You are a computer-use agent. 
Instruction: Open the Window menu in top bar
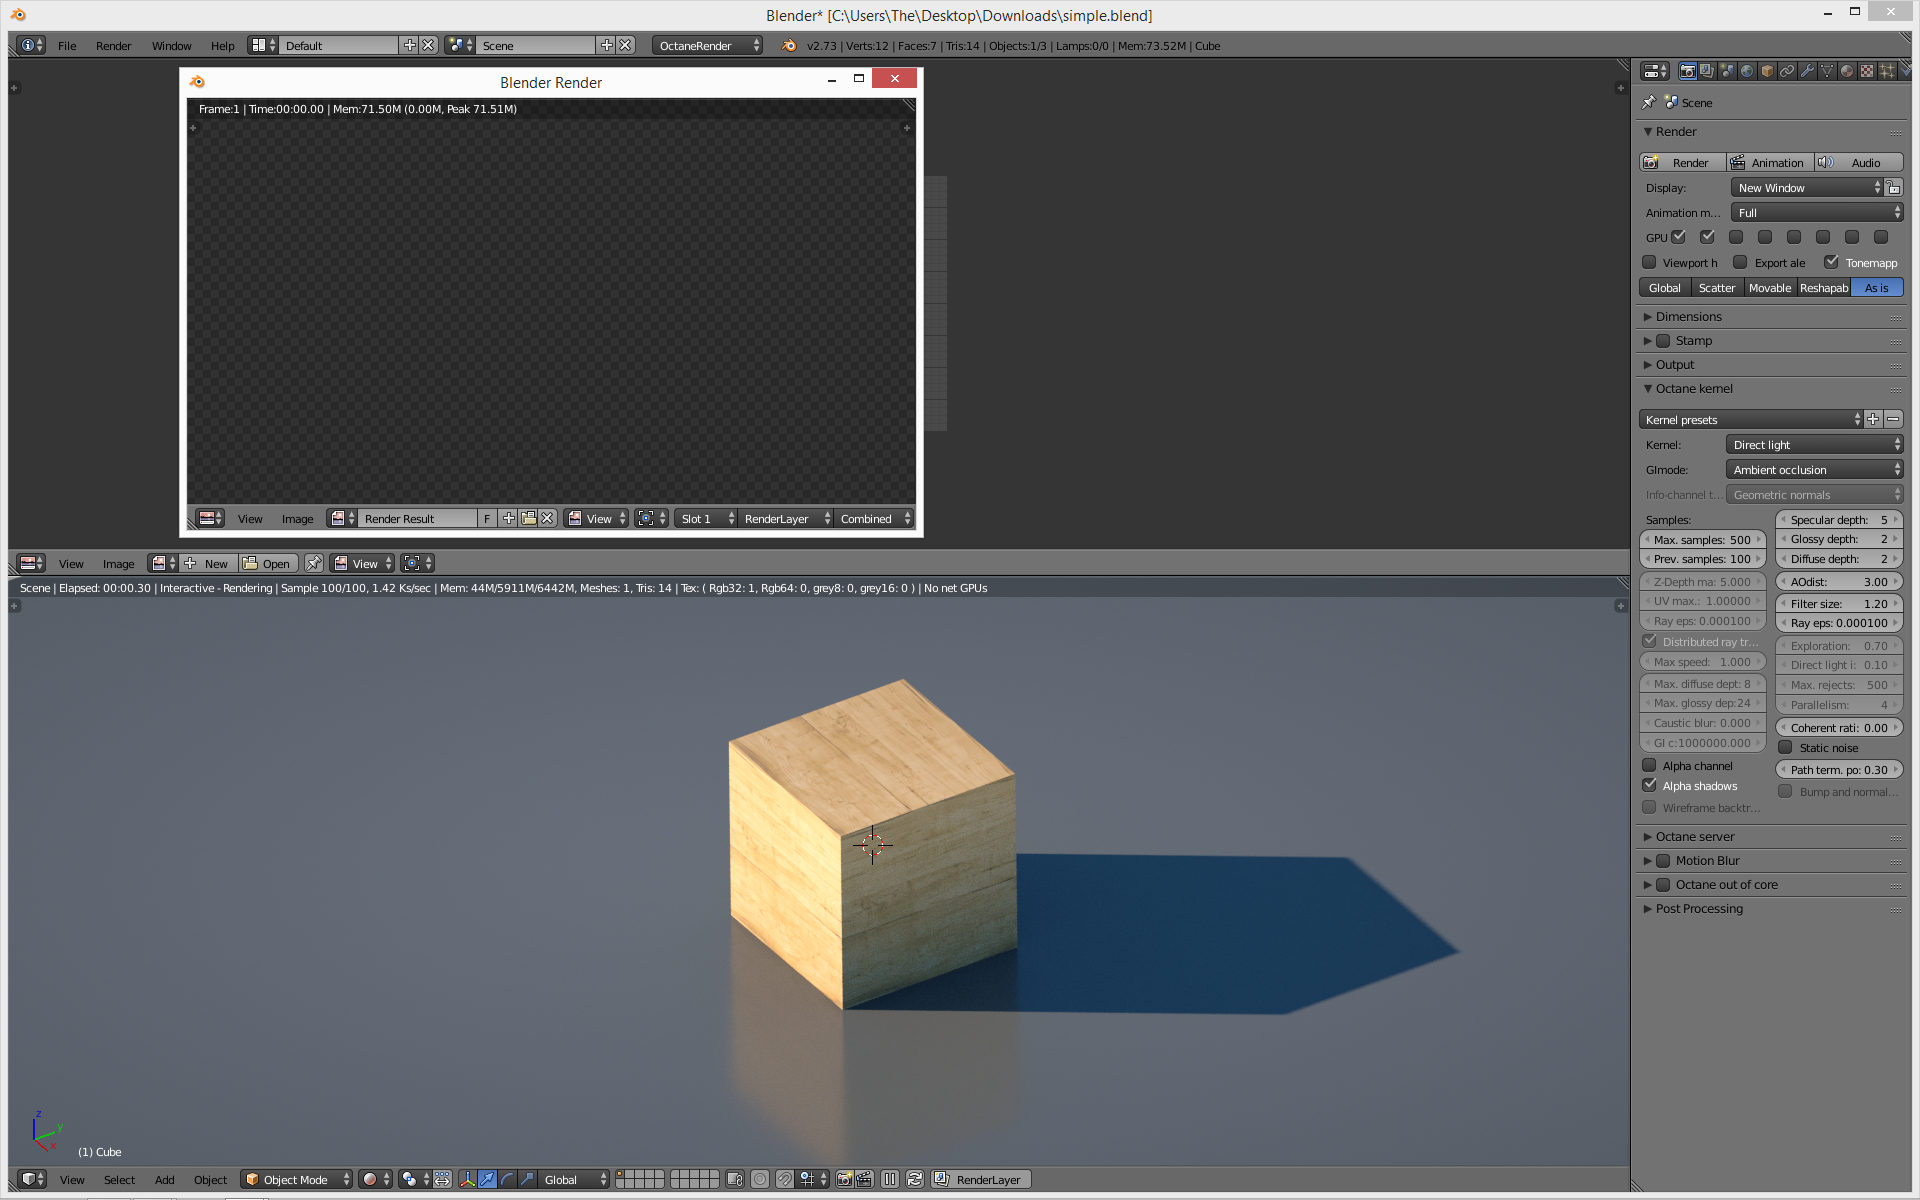tap(171, 46)
